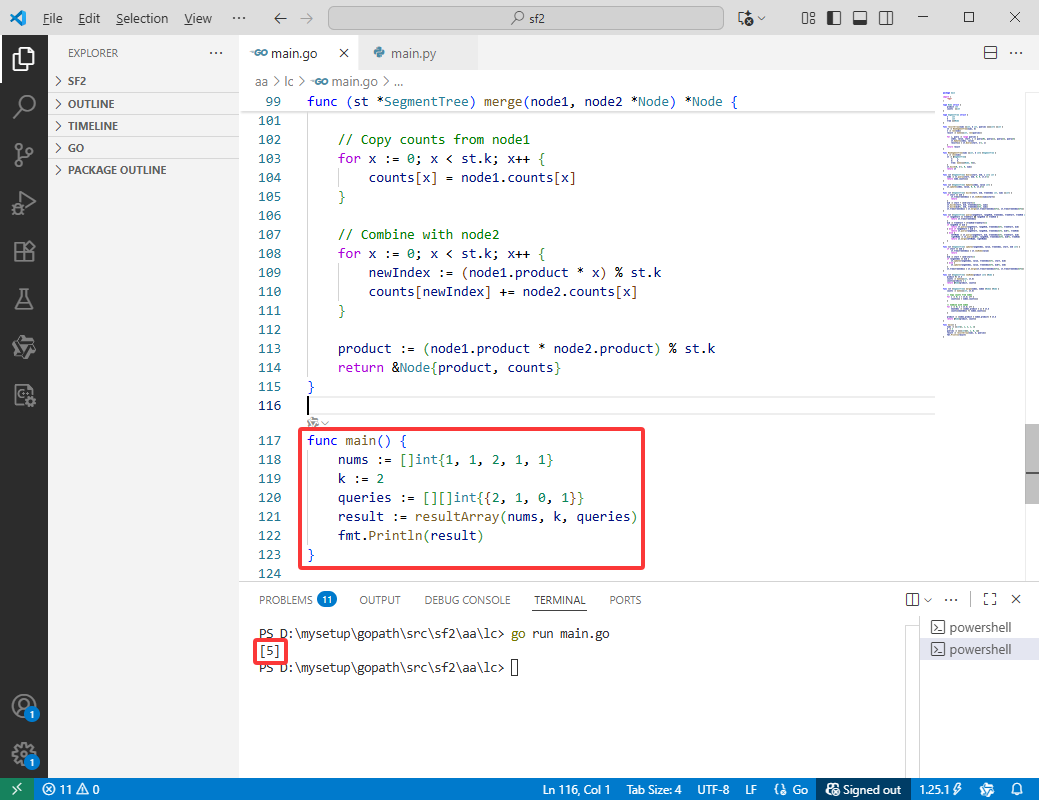Open the File menu
Viewport: 1039px width, 800px height.
[52, 19]
